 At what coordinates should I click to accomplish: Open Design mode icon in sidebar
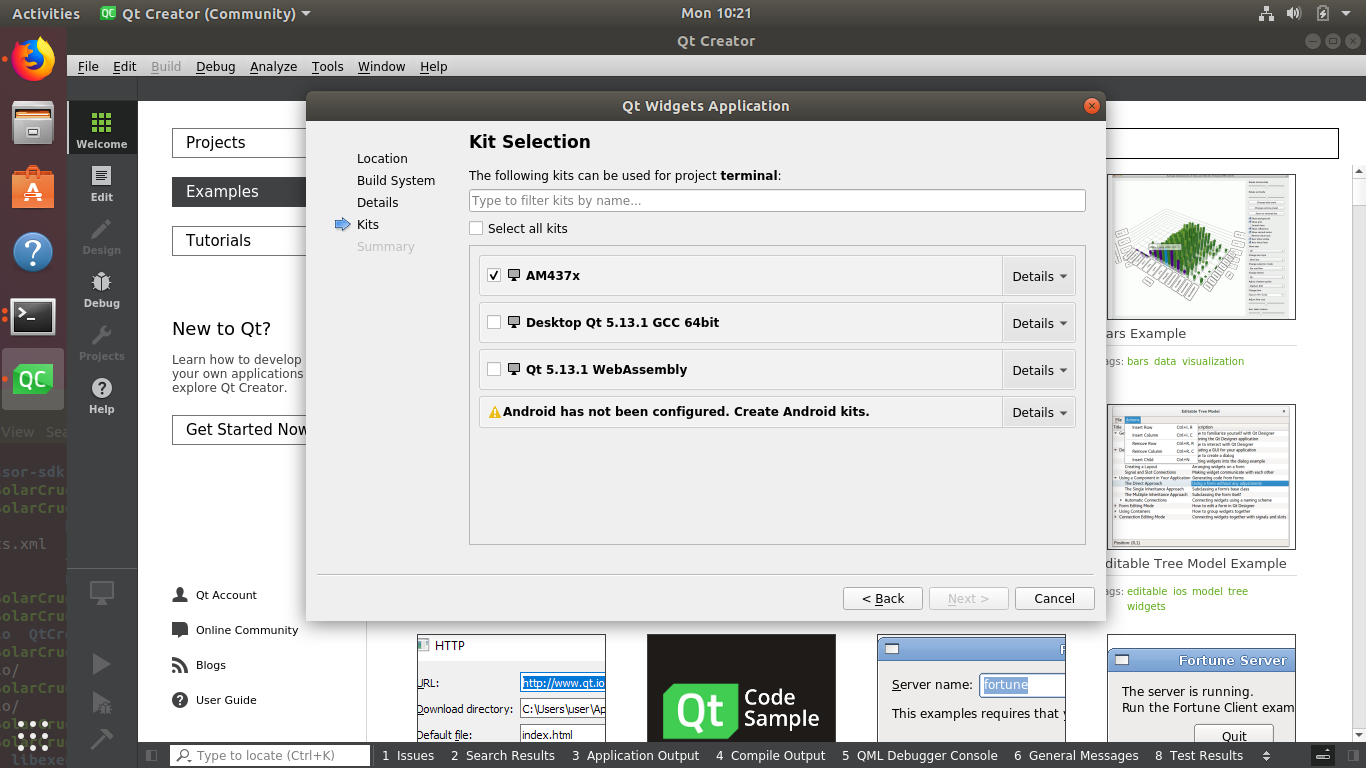click(101, 236)
